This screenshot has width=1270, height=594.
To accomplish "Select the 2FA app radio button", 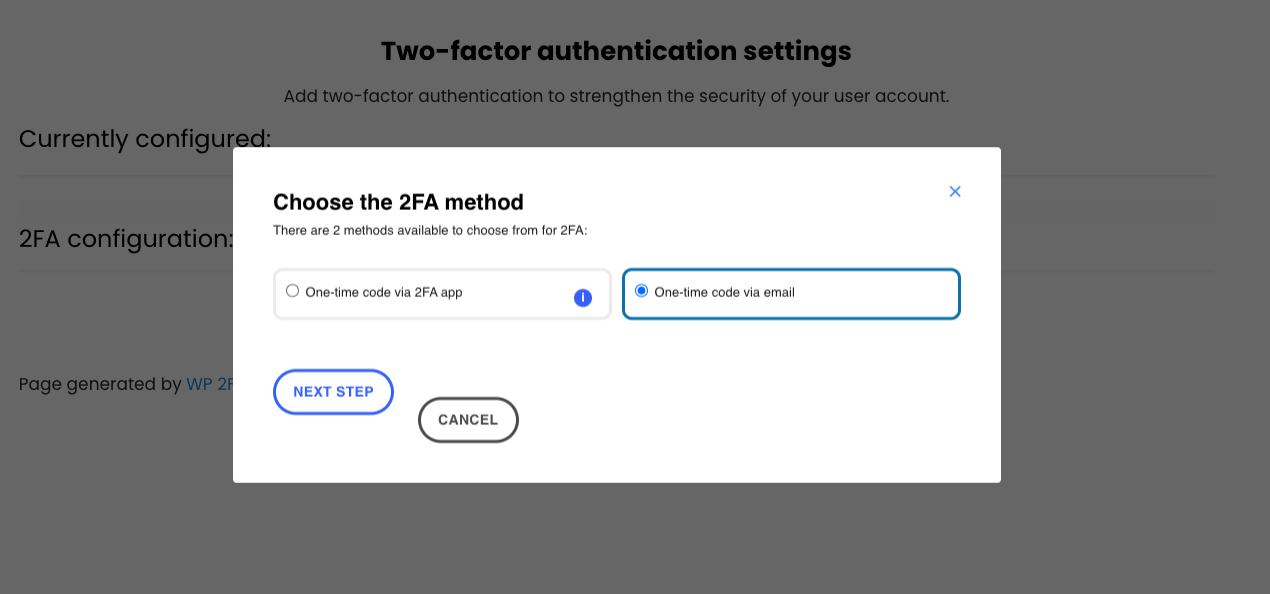I will point(292,291).
